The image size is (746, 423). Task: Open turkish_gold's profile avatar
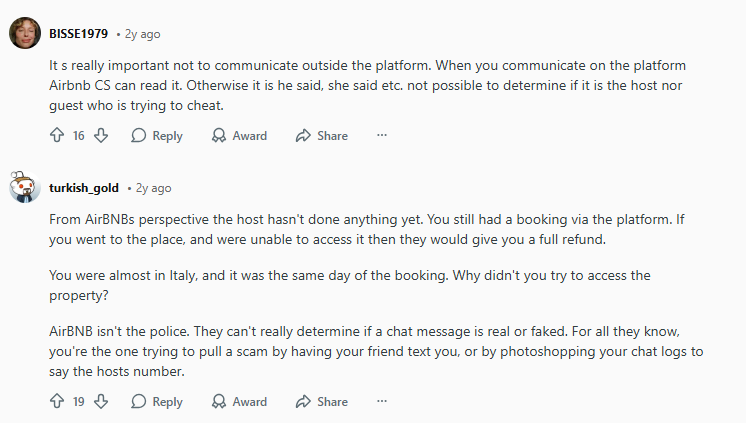pos(24,187)
